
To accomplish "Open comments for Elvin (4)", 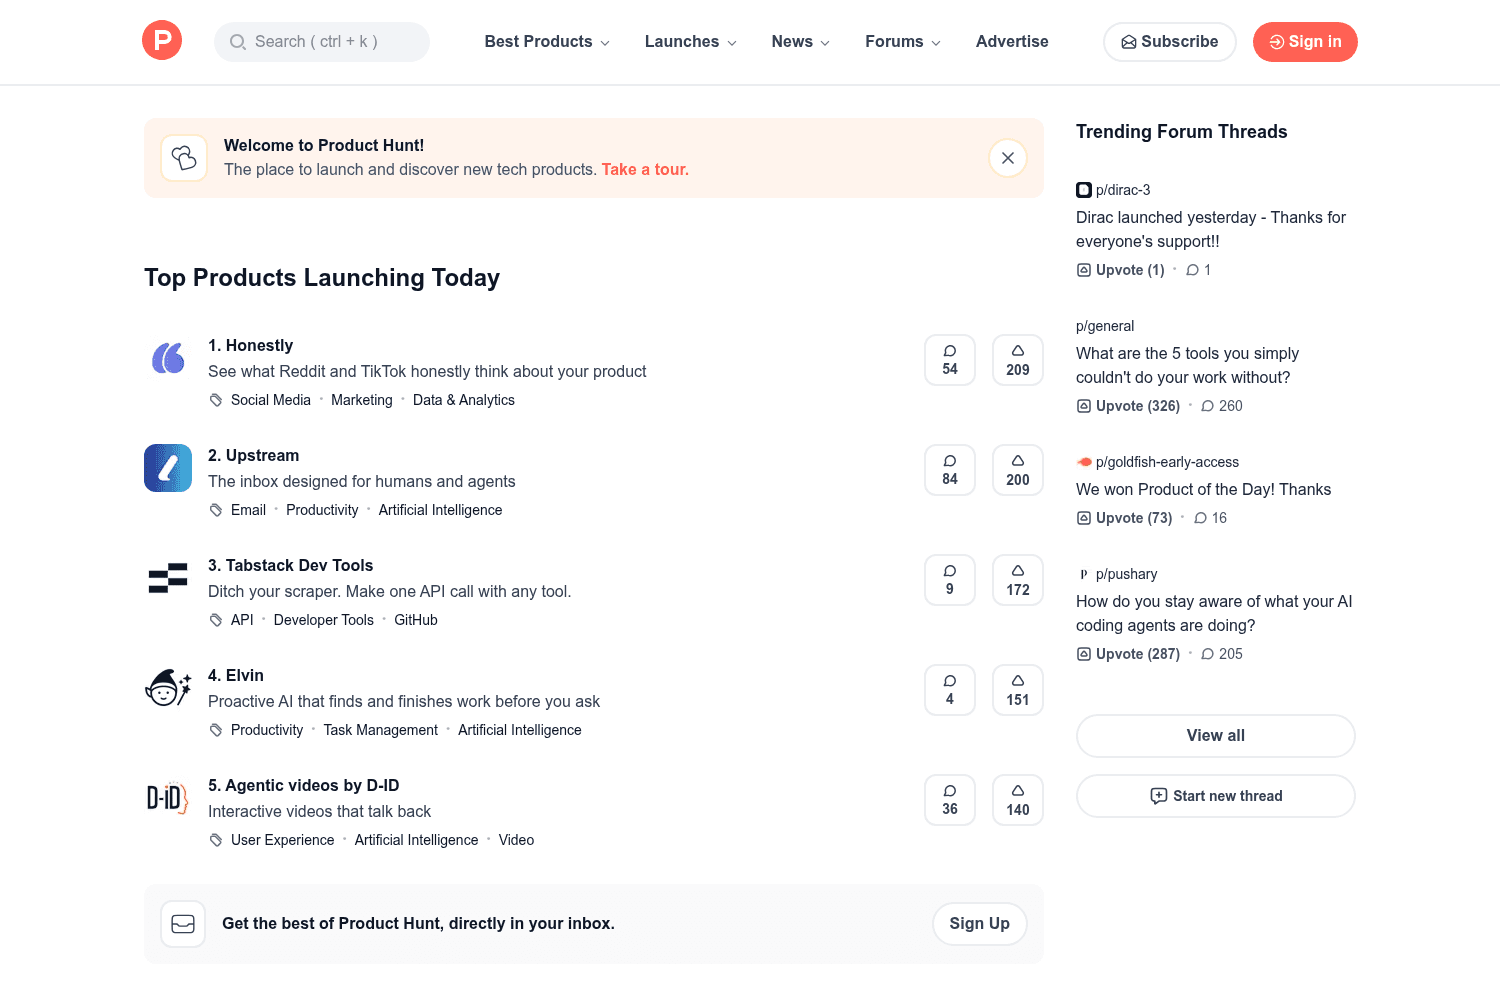I will click(950, 690).
